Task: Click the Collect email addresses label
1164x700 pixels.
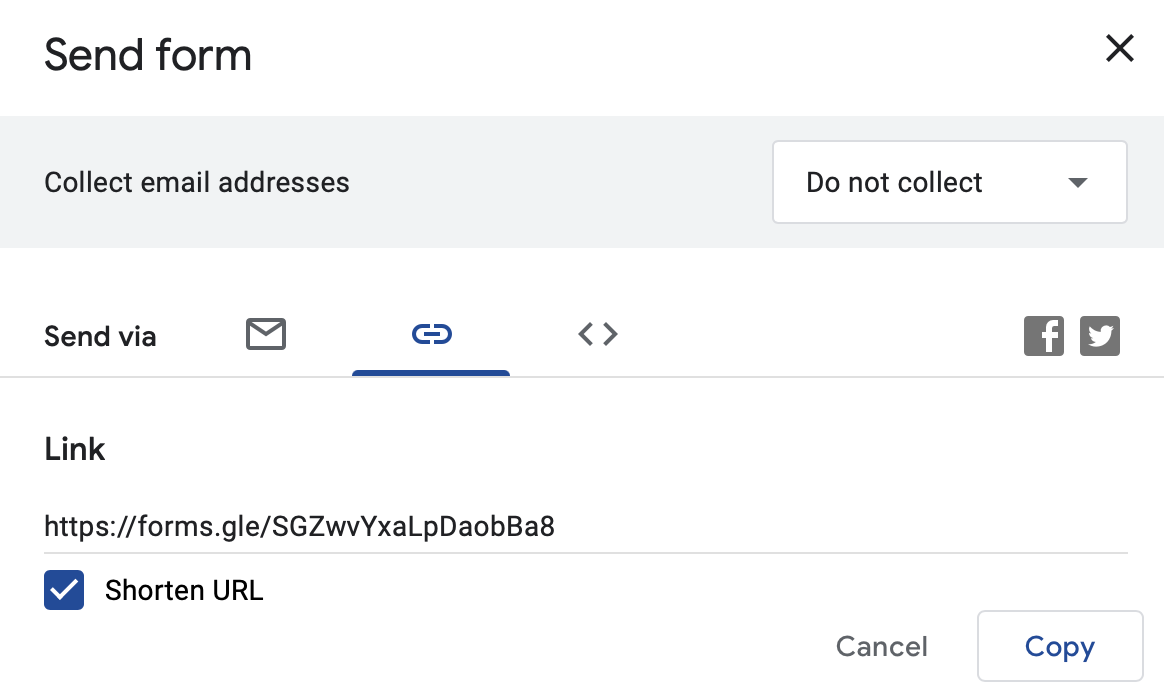Action: [x=197, y=182]
